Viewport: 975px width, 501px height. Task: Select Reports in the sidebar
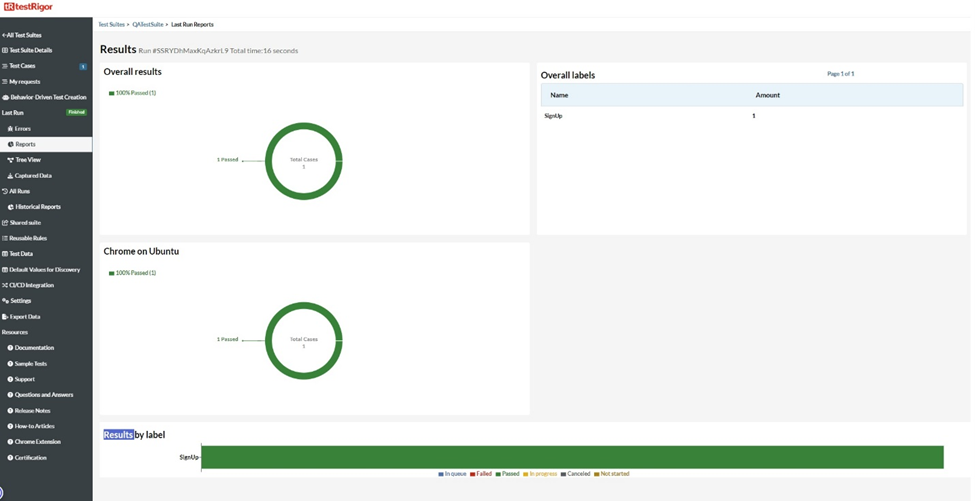pyautogui.click(x=46, y=144)
